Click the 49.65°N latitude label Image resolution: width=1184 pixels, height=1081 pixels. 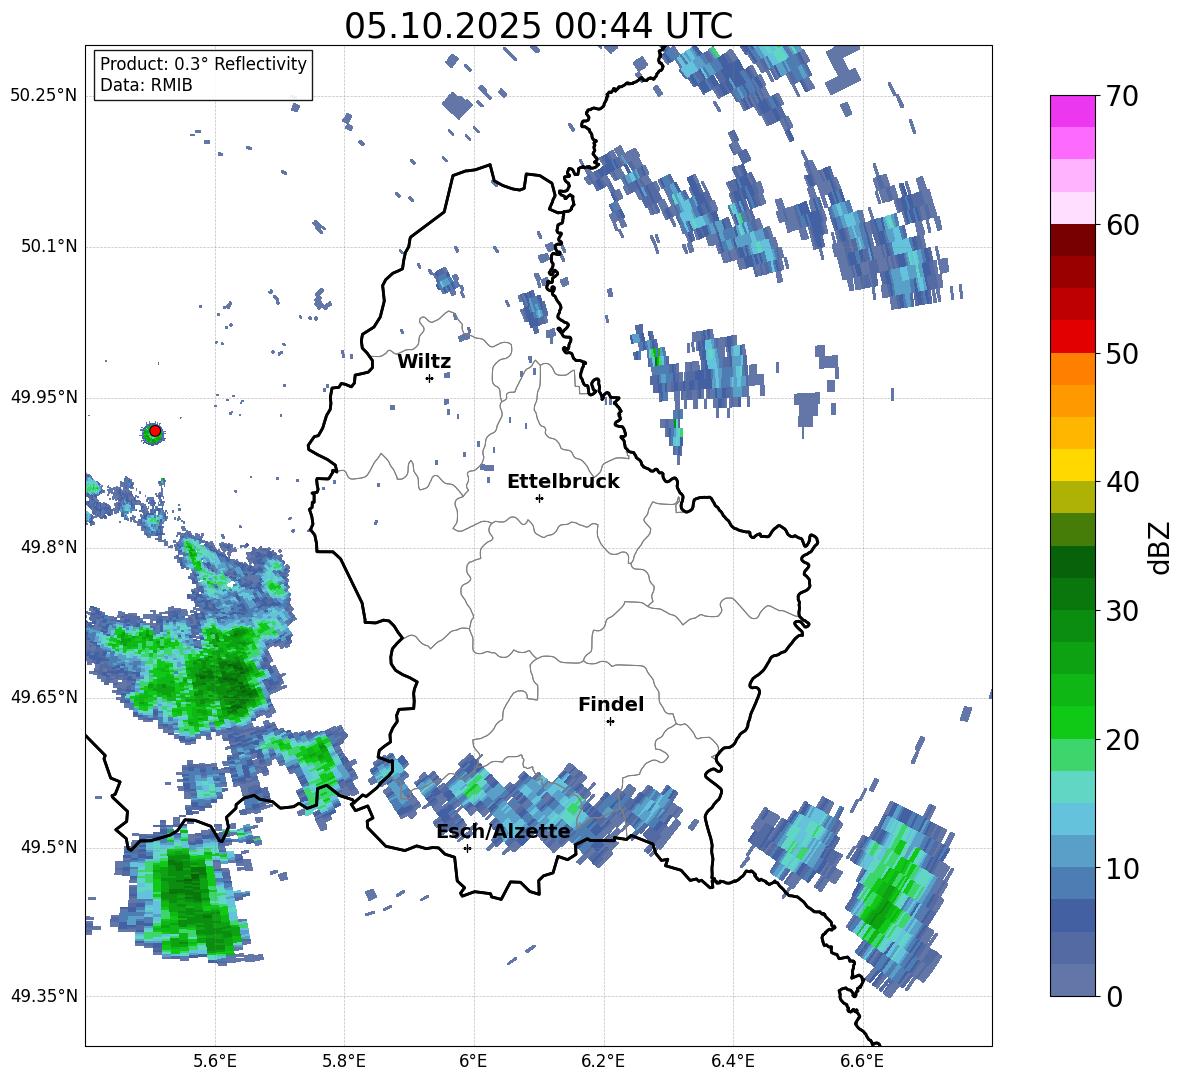point(44,697)
